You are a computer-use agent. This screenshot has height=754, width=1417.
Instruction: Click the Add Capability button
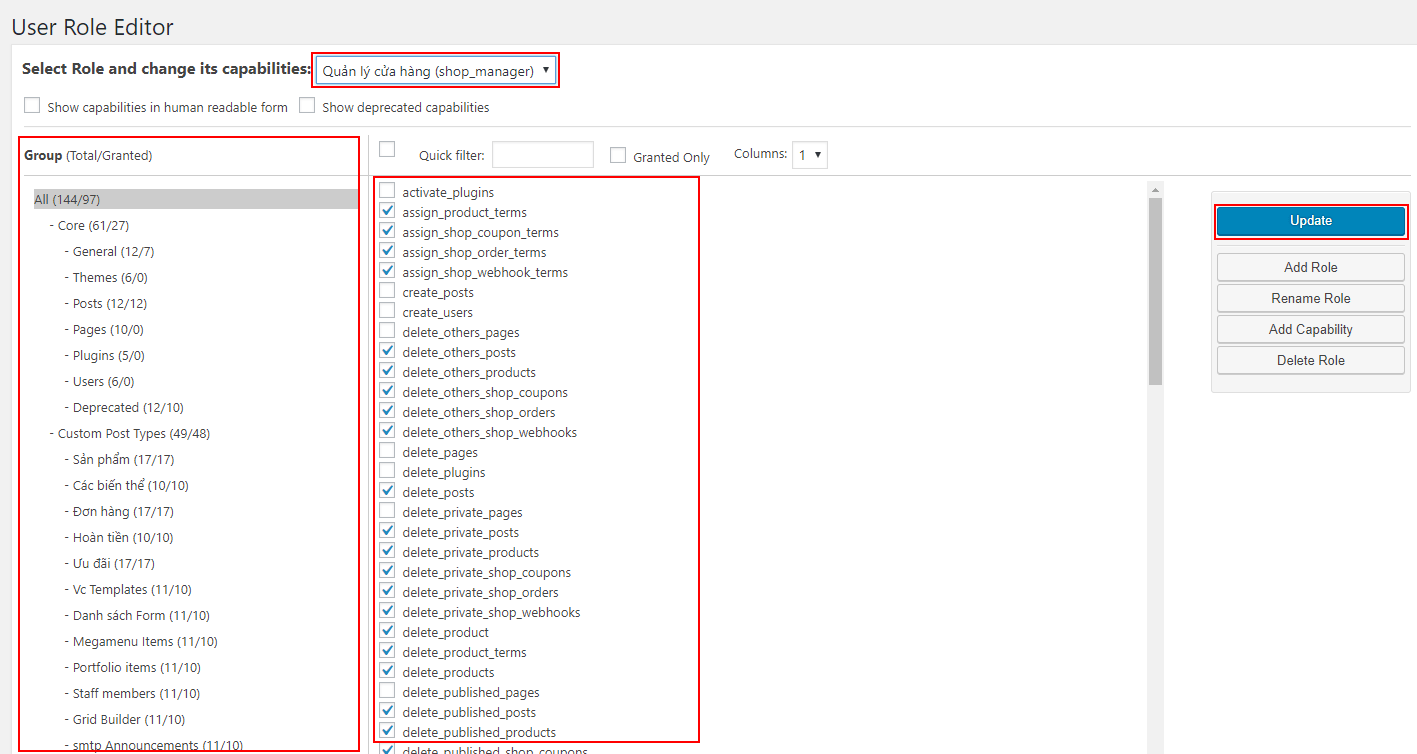point(1310,329)
